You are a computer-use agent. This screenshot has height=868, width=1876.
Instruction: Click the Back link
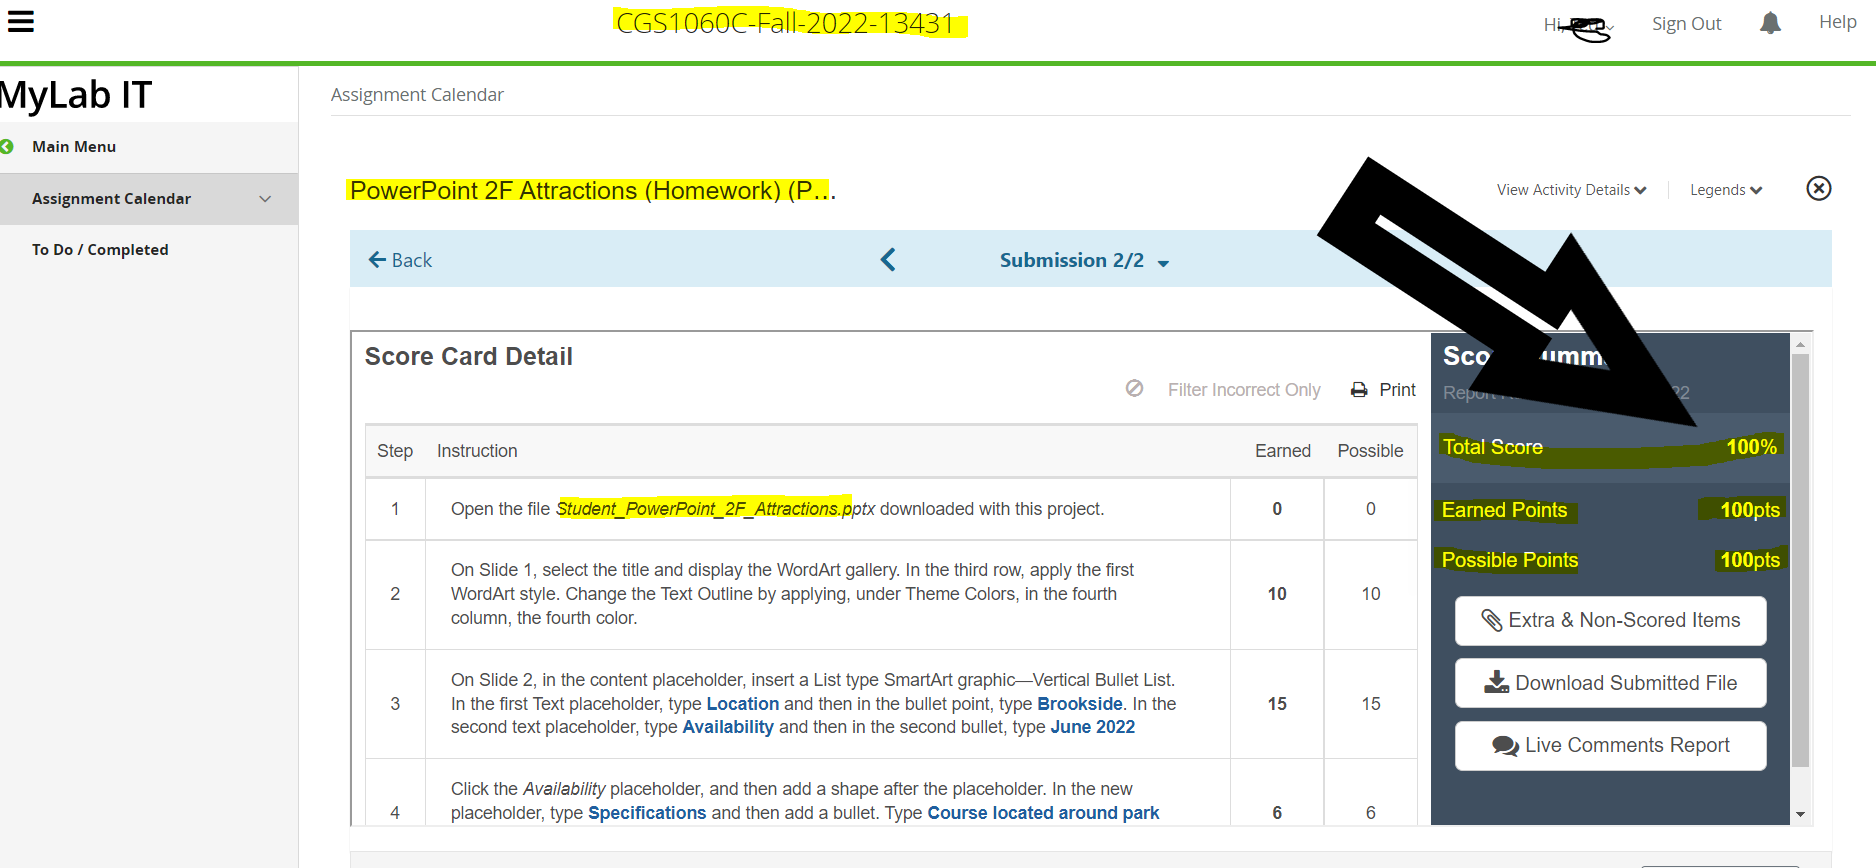click(x=400, y=260)
